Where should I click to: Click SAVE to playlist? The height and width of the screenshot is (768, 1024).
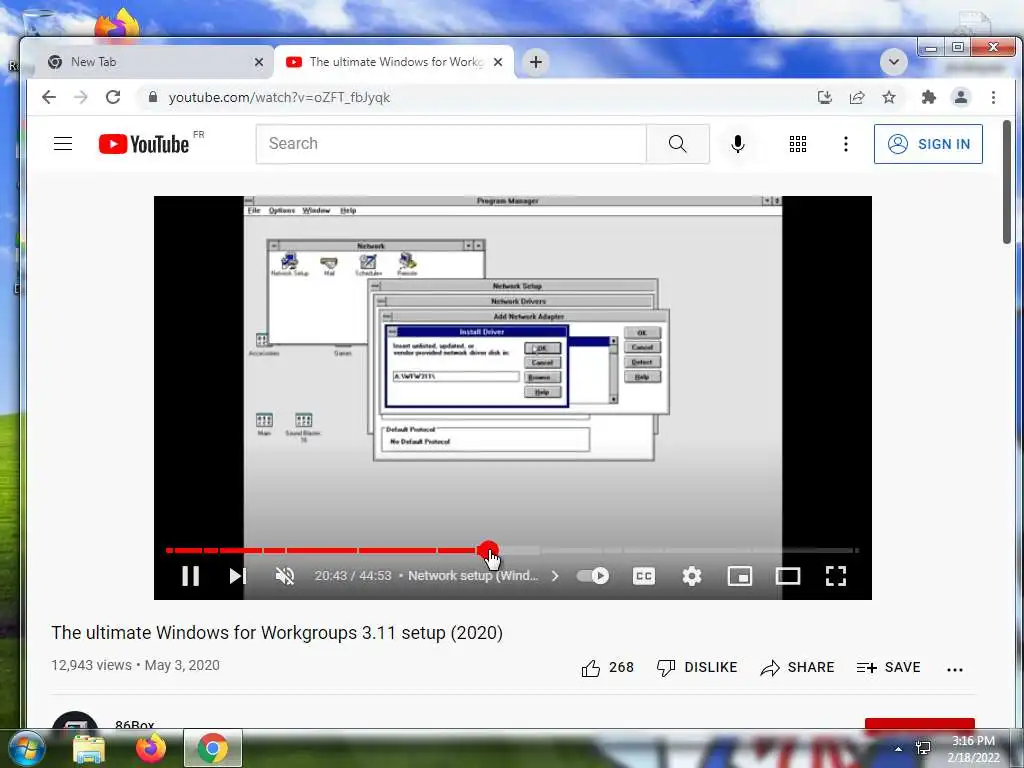(888, 667)
